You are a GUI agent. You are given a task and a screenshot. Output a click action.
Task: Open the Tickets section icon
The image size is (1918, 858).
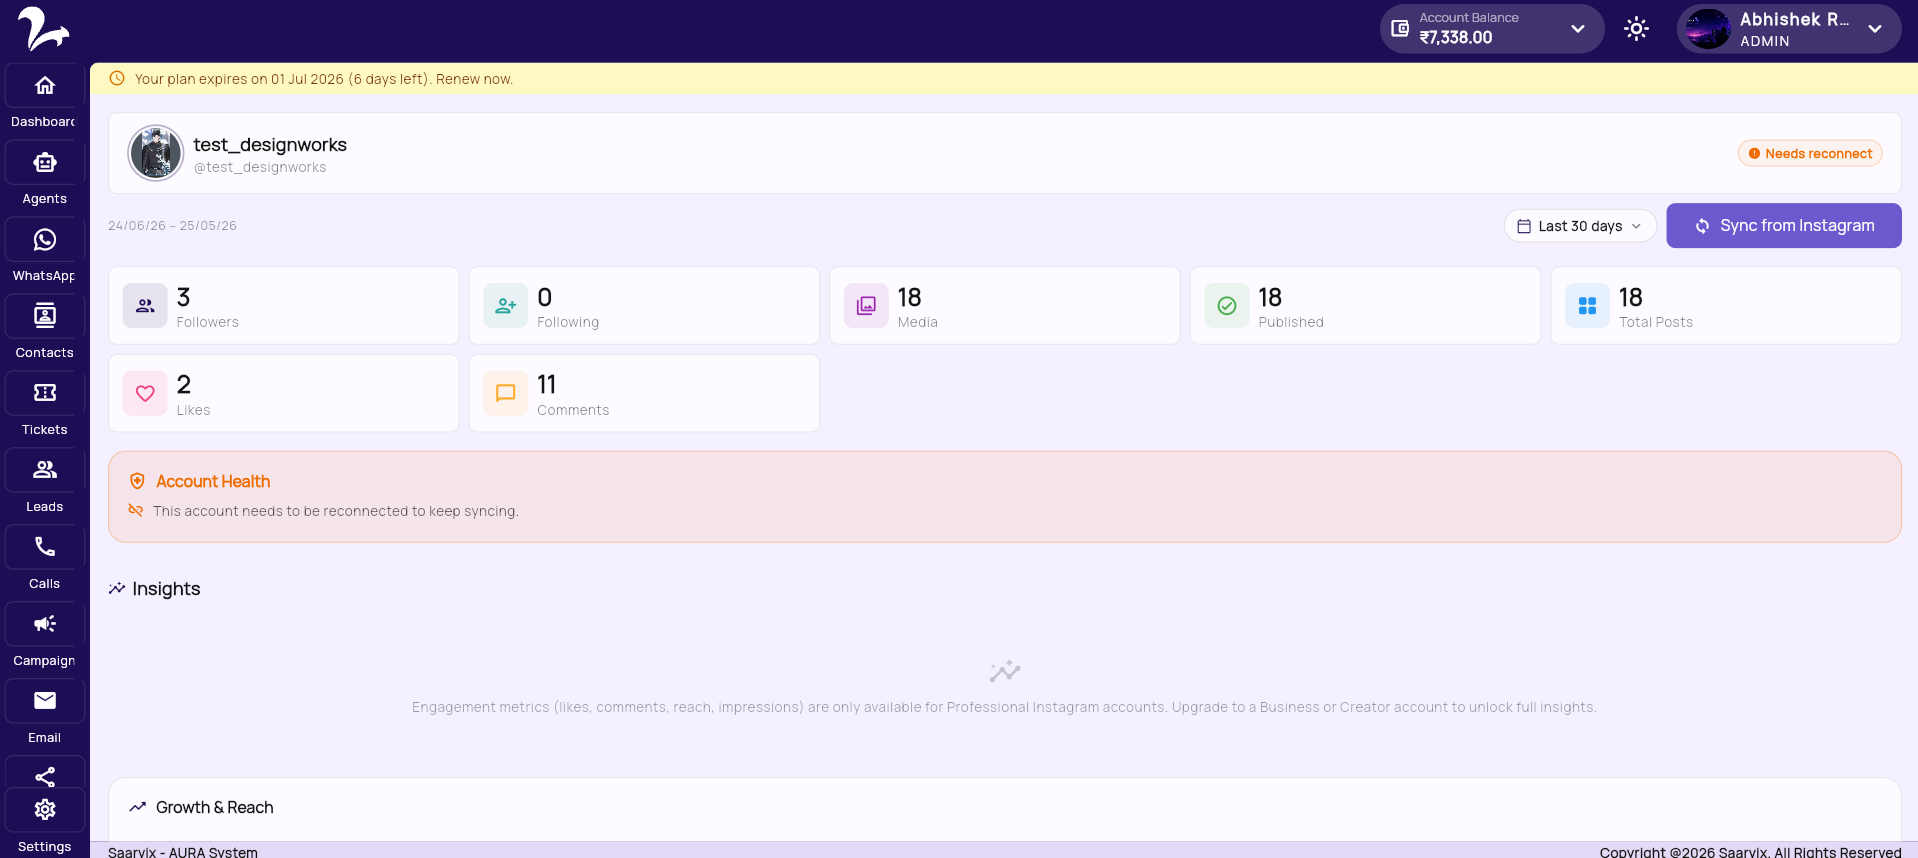click(x=45, y=394)
